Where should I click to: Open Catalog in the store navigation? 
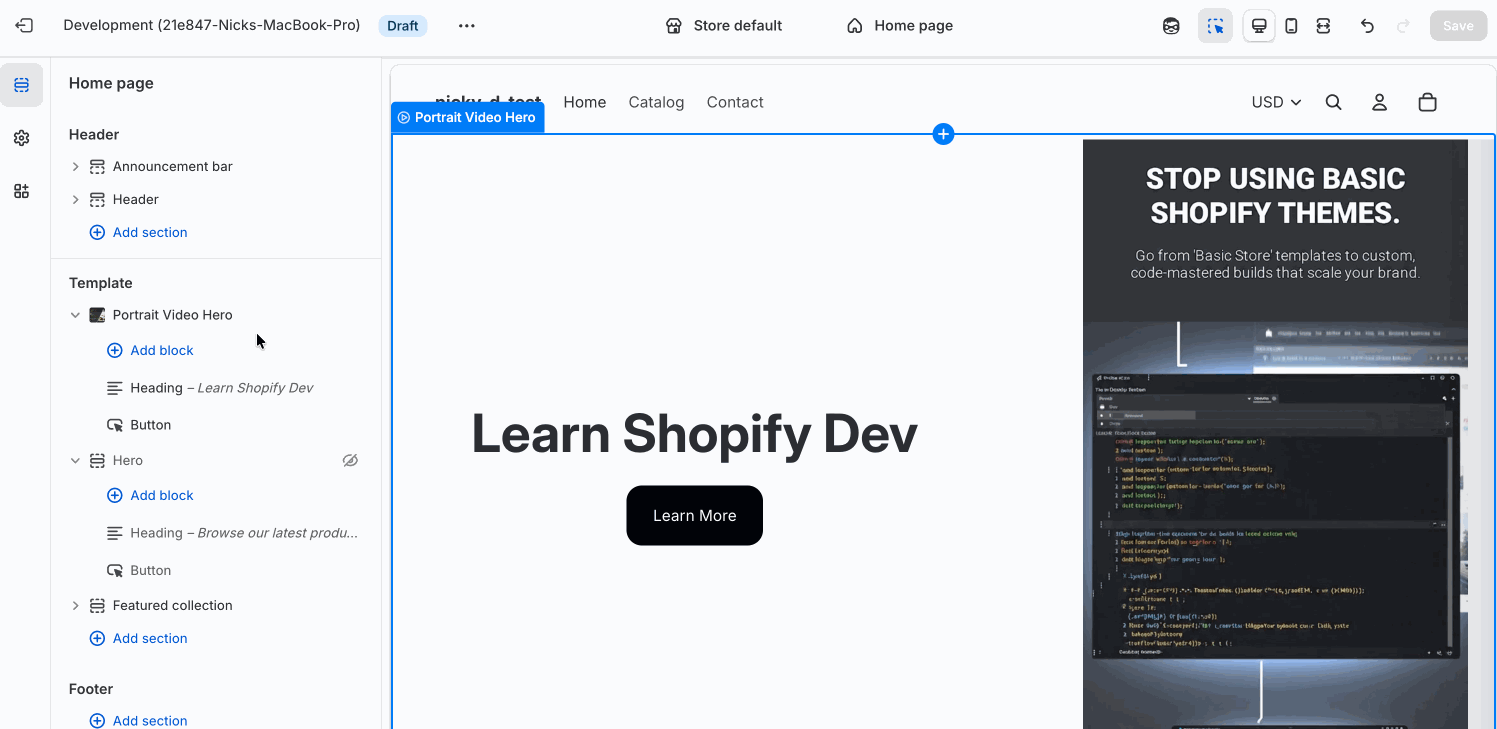(656, 102)
